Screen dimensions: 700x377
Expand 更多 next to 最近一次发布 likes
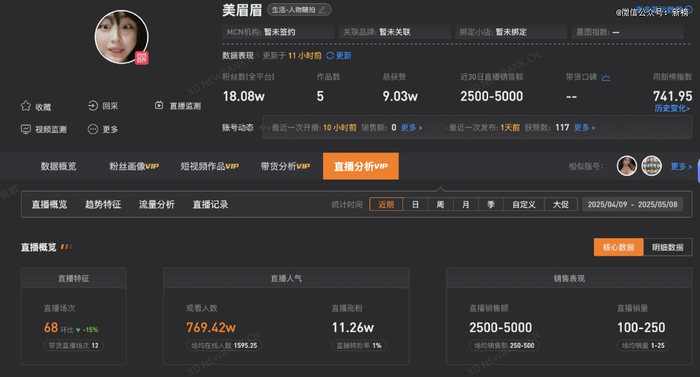click(x=584, y=128)
